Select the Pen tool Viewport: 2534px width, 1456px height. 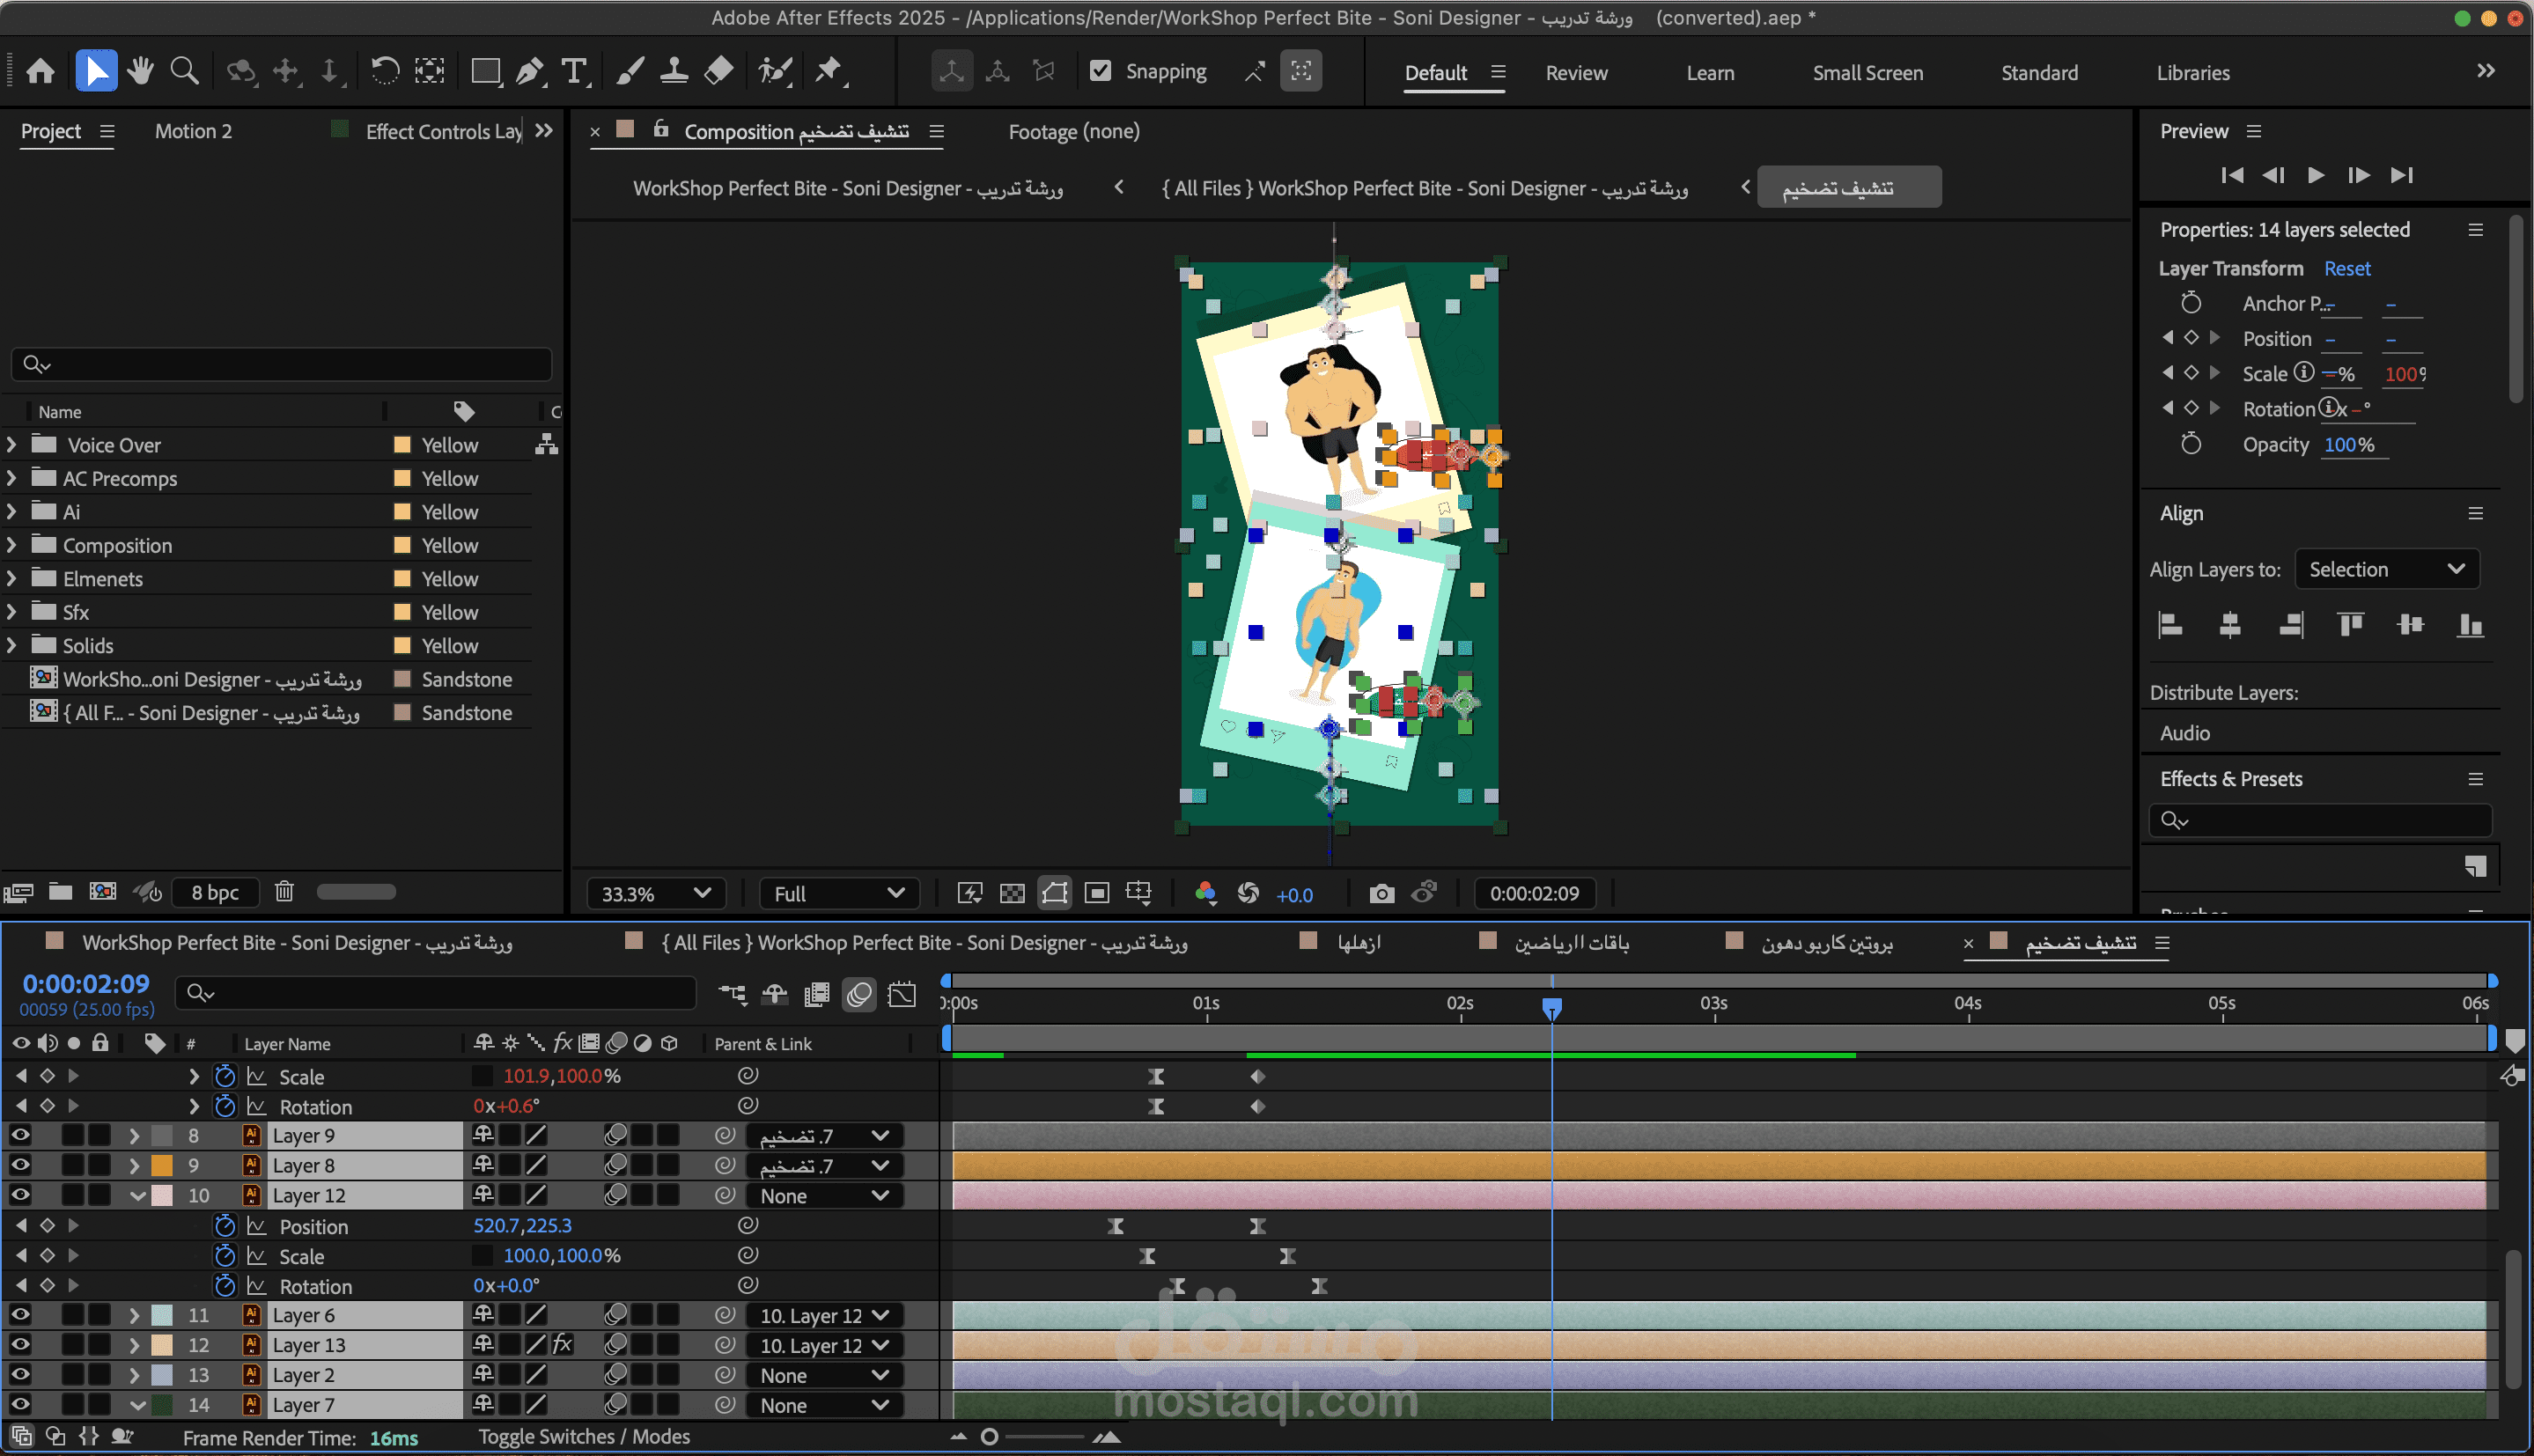pyautogui.click(x=530, y=71)
